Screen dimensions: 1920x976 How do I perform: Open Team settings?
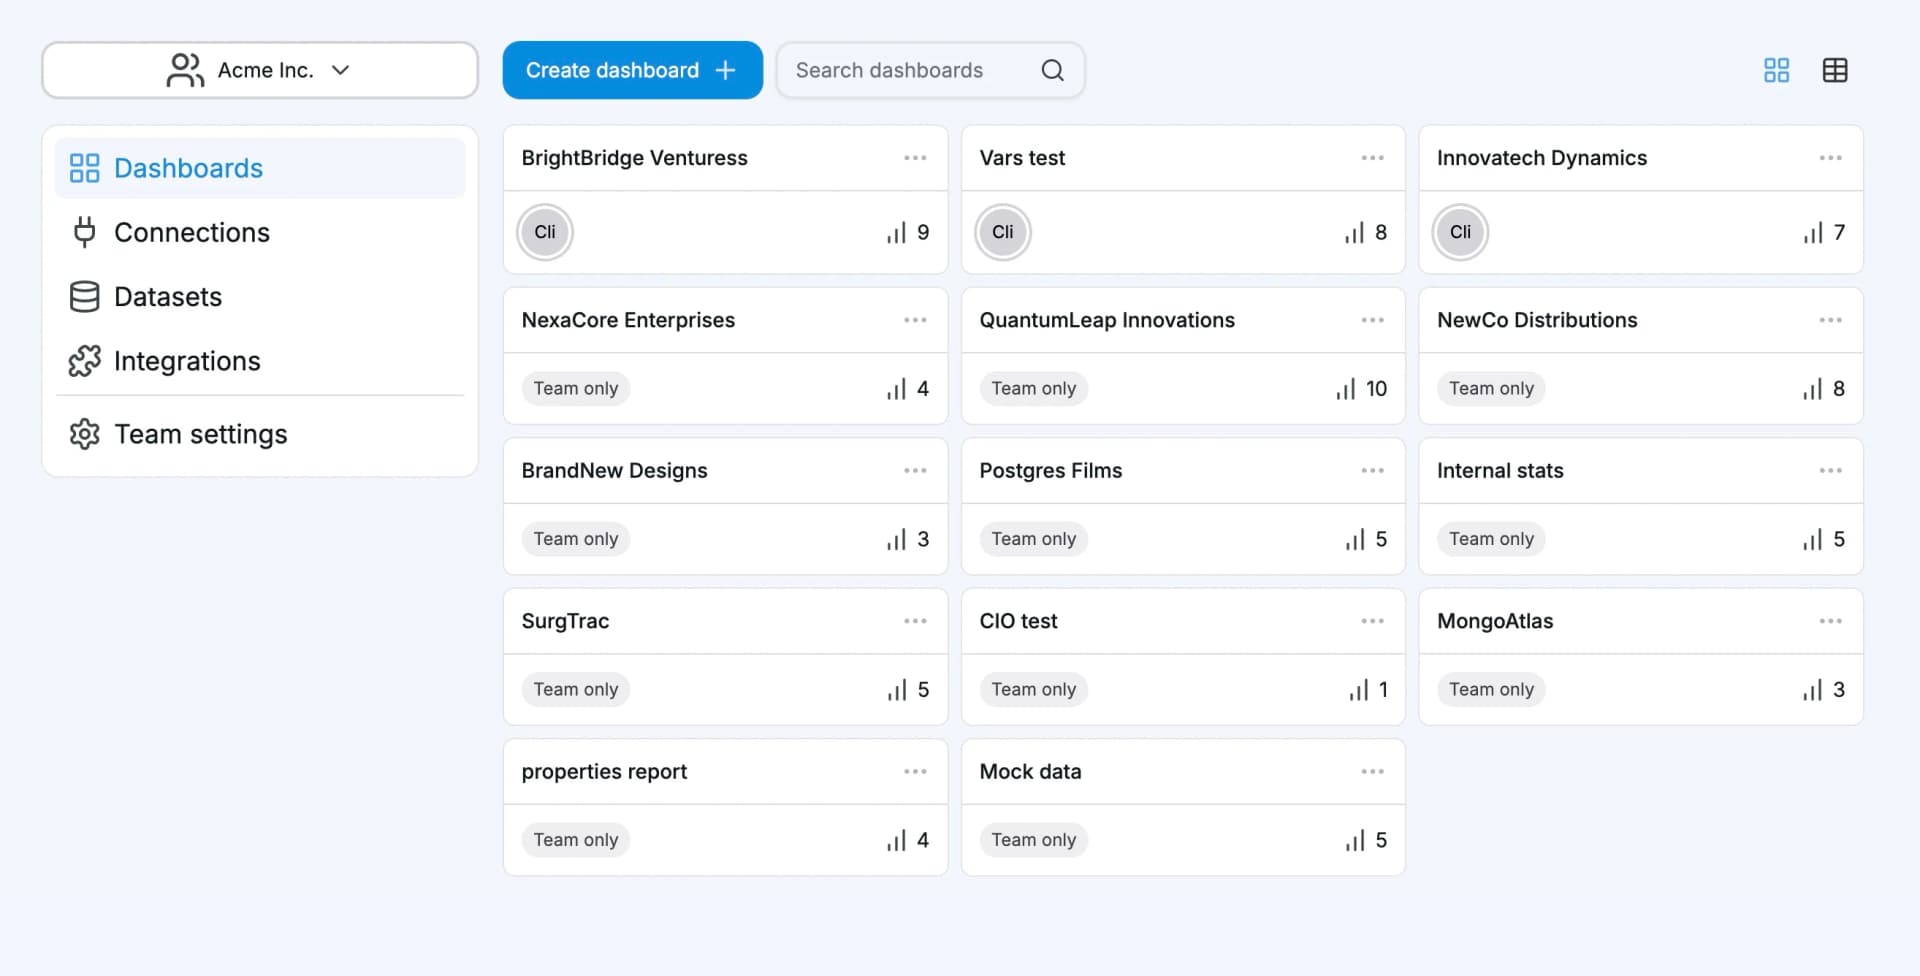[260, 434]
